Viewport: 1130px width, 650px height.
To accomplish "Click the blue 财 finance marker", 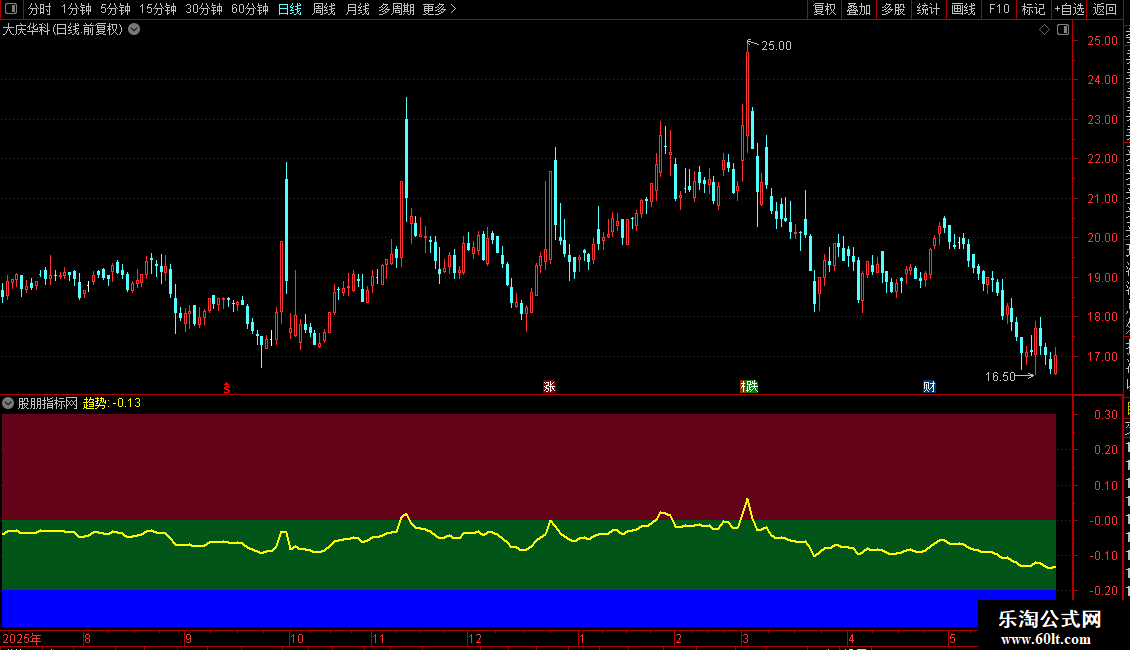I will click(x=929, y=387).
